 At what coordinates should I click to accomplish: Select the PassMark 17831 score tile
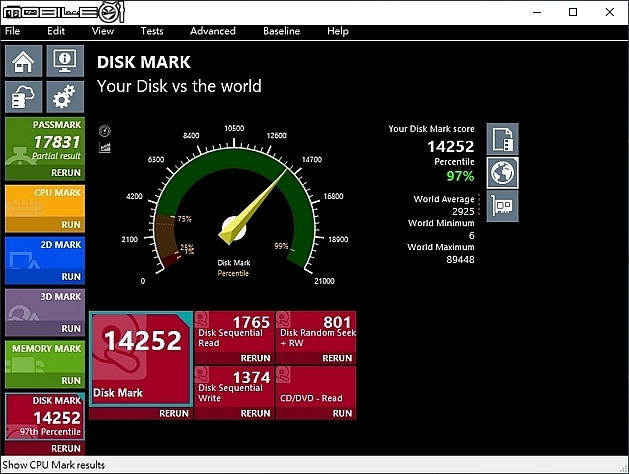point(45,141)
